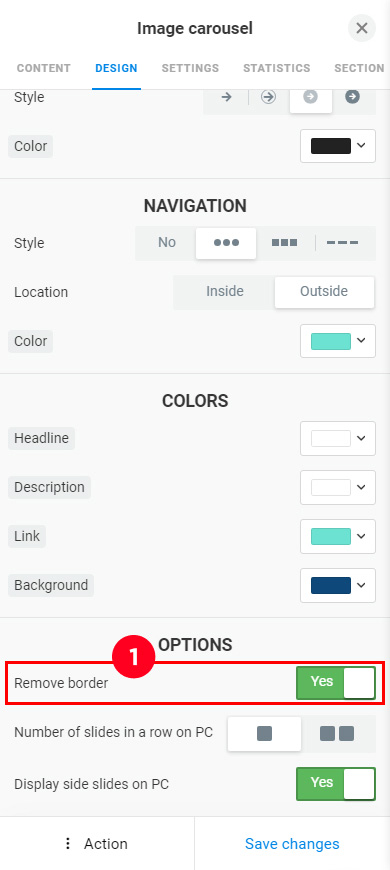This screenshot has height=870, width=390.
Task: Toggle the Remove border switch
Action: (336, 683)
